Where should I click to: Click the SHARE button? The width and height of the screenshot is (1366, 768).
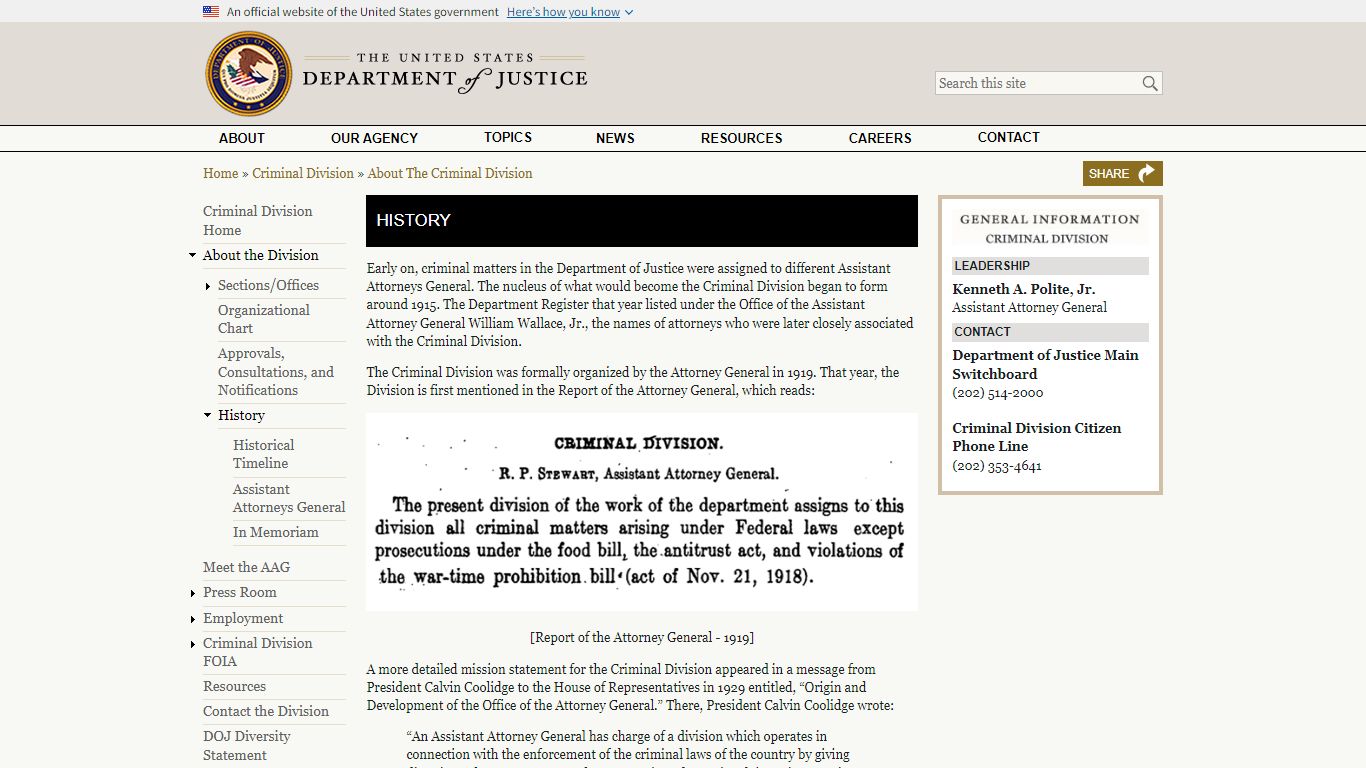1122,173
